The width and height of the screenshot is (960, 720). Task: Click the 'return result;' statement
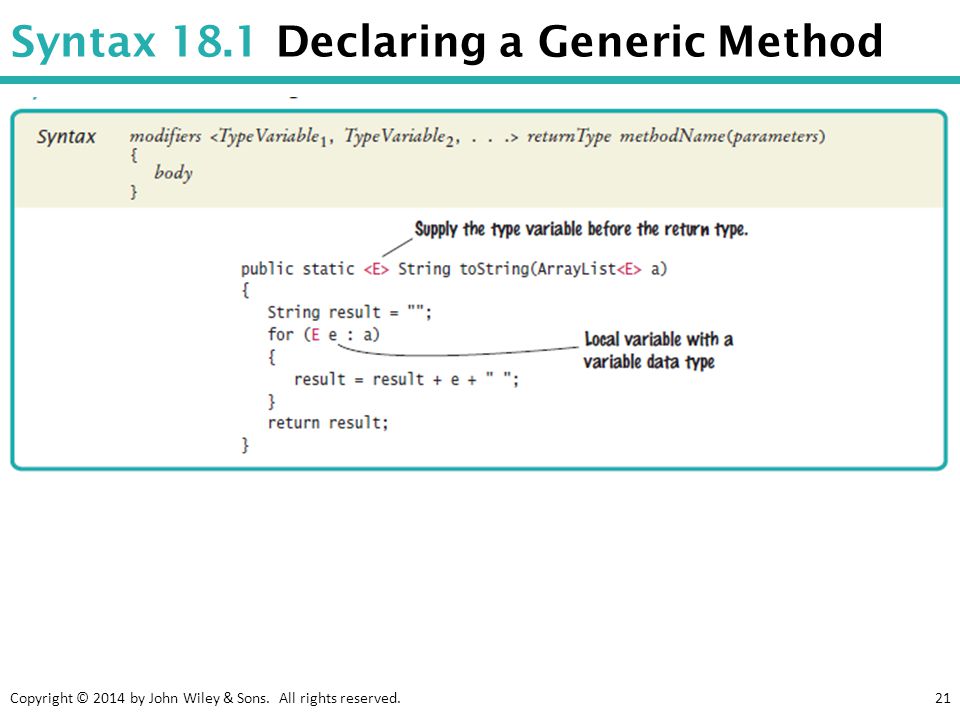[x=328, y=422]
